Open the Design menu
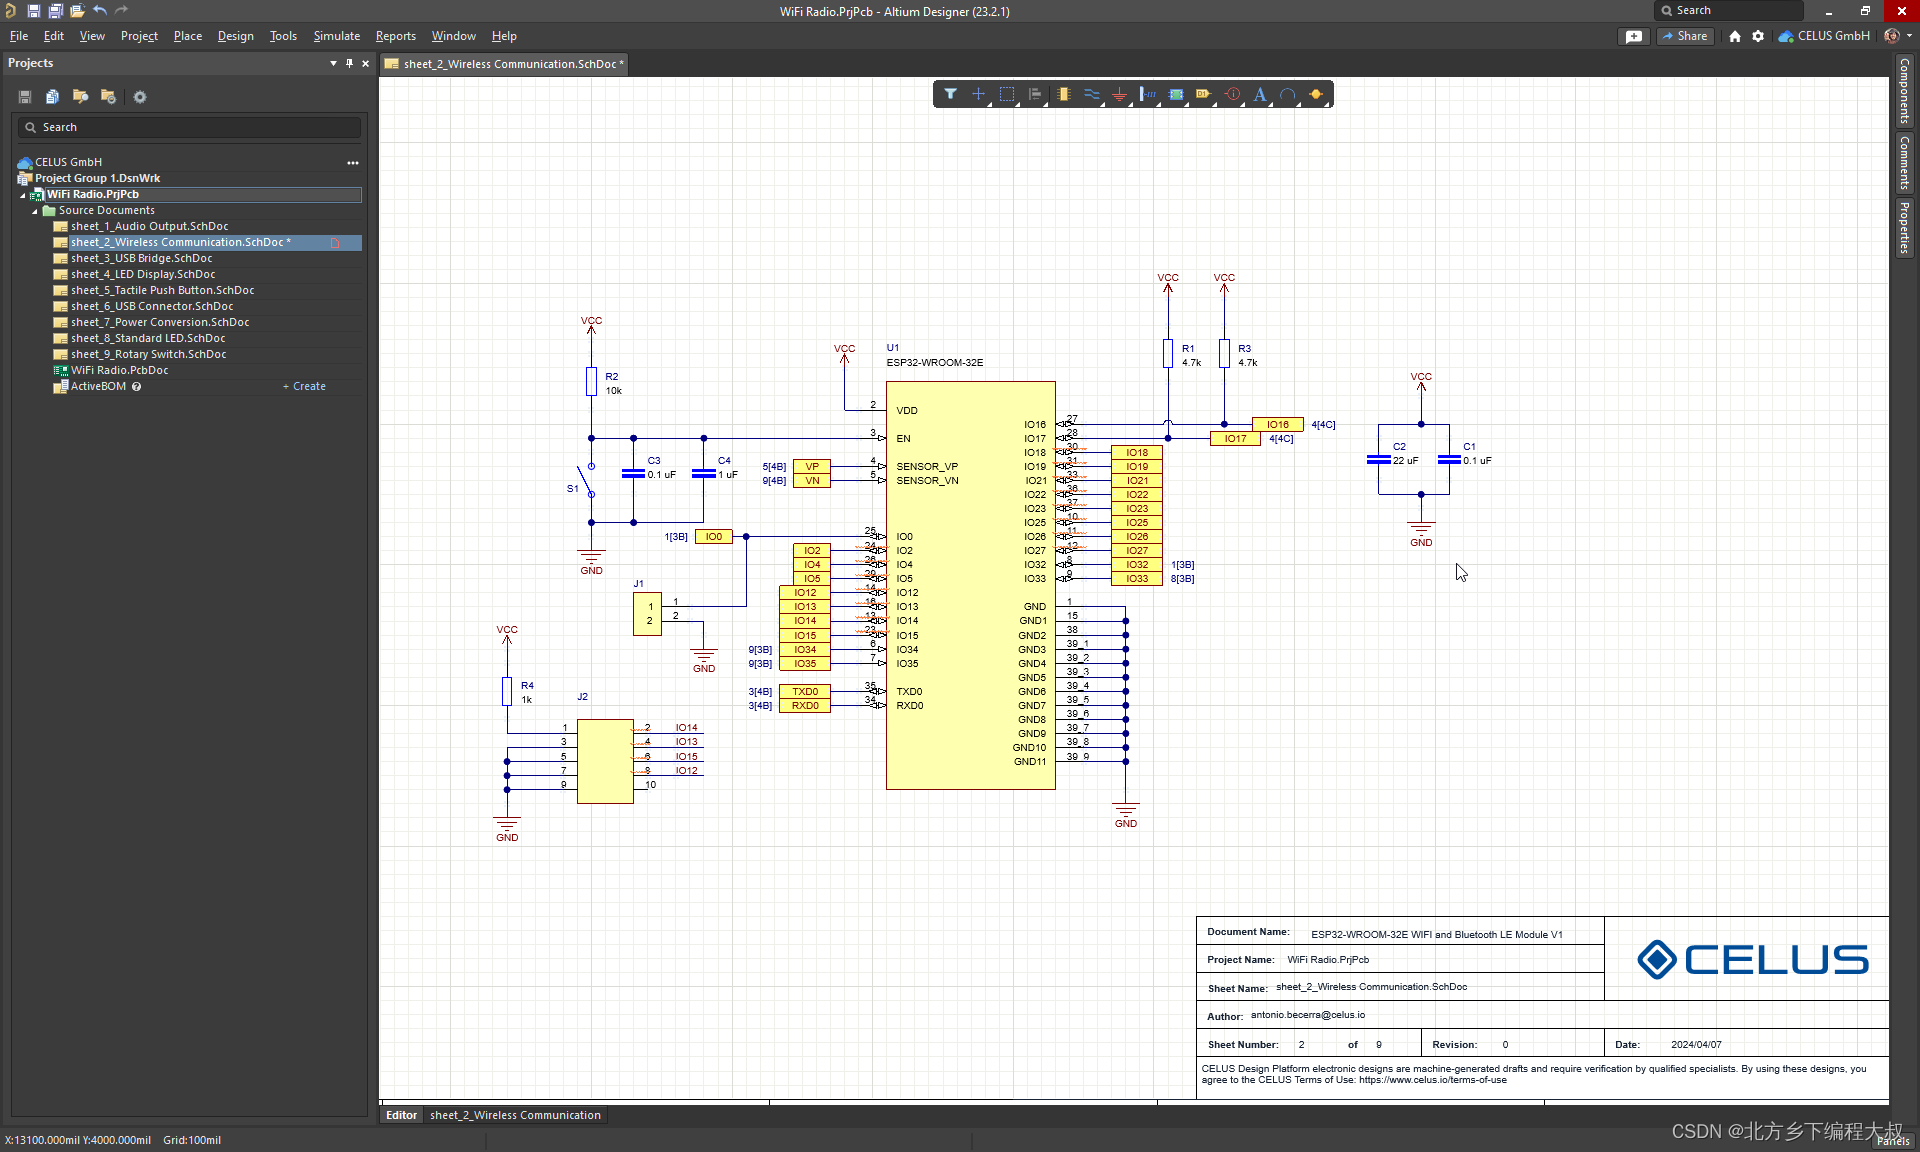Screen dimensions: 1920x1152 (x=235, y=36)
